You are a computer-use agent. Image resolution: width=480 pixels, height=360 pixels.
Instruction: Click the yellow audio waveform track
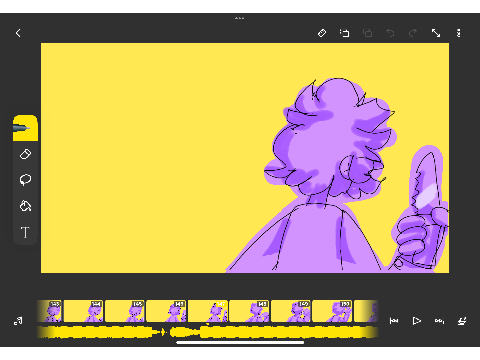(207, 332)
